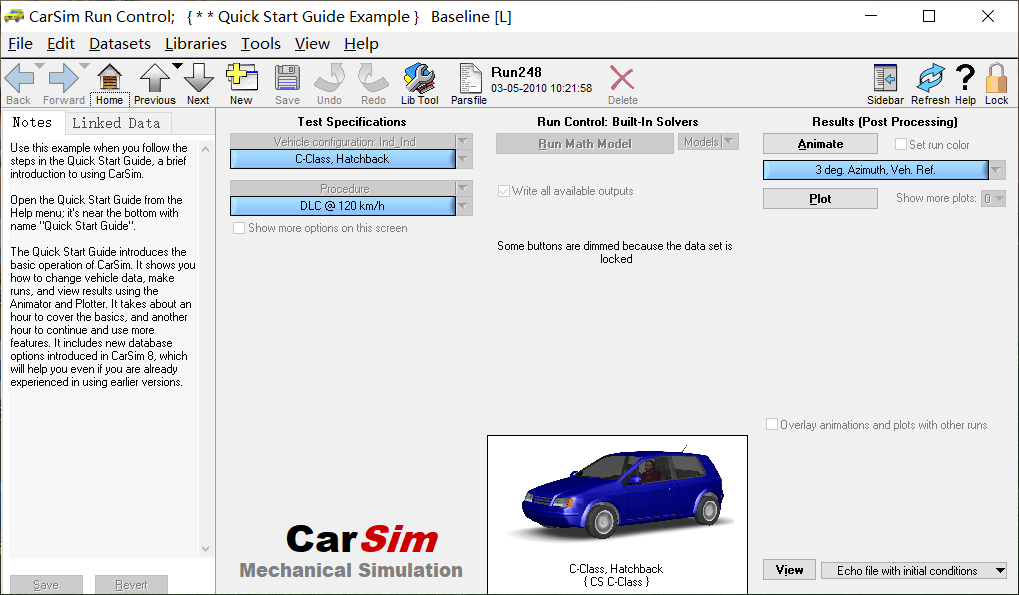Open the Procedure dropdown arrow

pyautogui.click(x=462, y=189)
